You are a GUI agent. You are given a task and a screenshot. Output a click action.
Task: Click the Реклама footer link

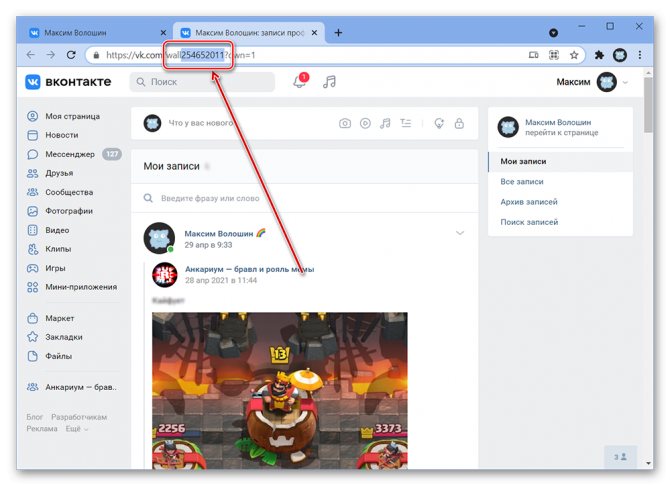coord(42,429)
